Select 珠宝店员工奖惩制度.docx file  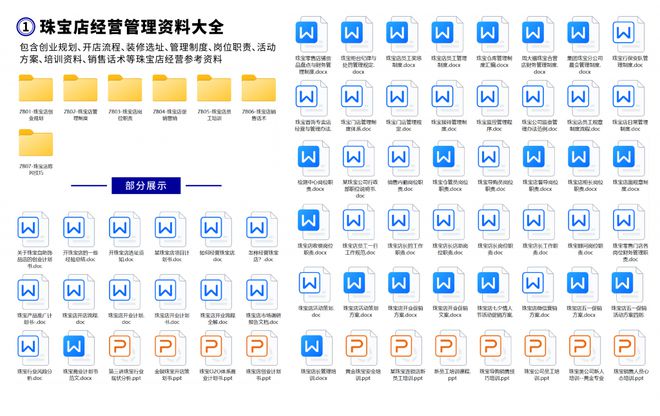click(x=402, y=35)
